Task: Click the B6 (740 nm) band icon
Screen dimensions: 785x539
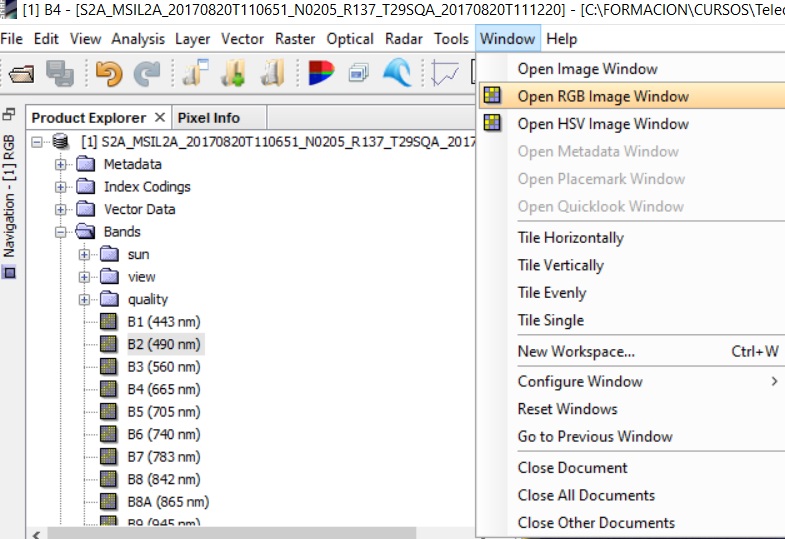Action: (x=109, y=434)
